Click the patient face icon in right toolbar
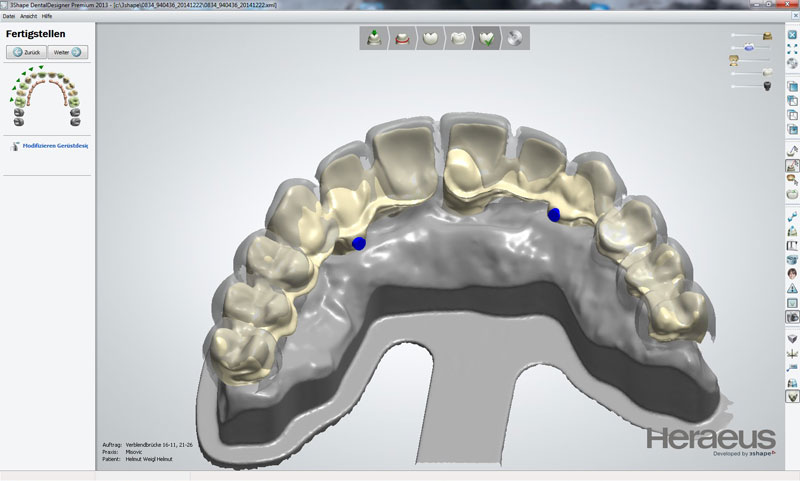The height and width of the screenshot is (481, 800). point(792,273)
